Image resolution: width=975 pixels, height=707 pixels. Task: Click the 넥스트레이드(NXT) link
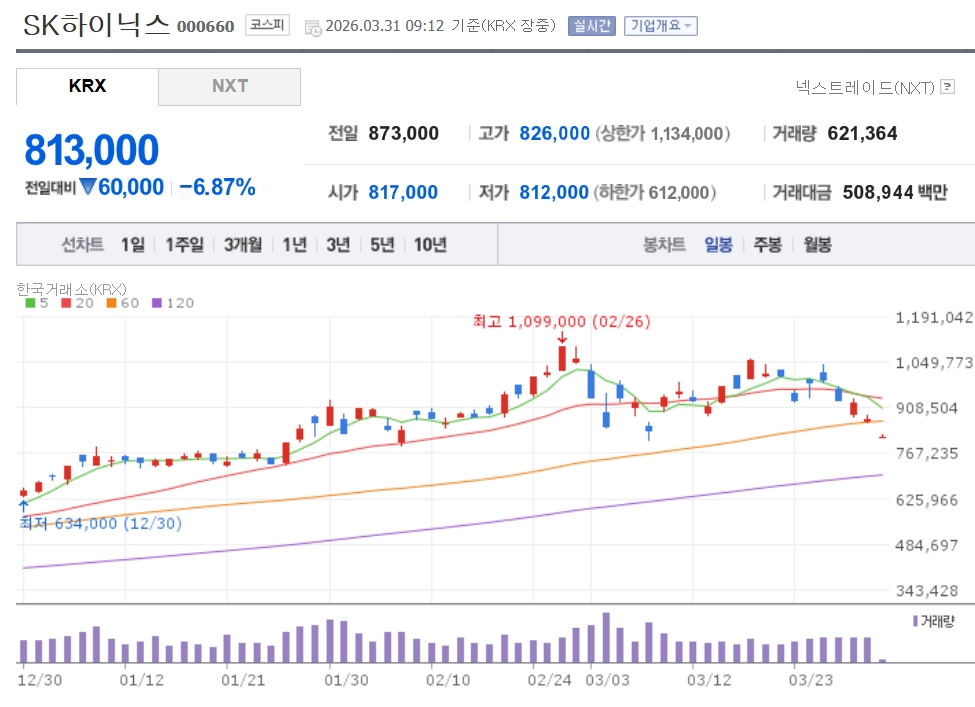click(x=864, y=88)
